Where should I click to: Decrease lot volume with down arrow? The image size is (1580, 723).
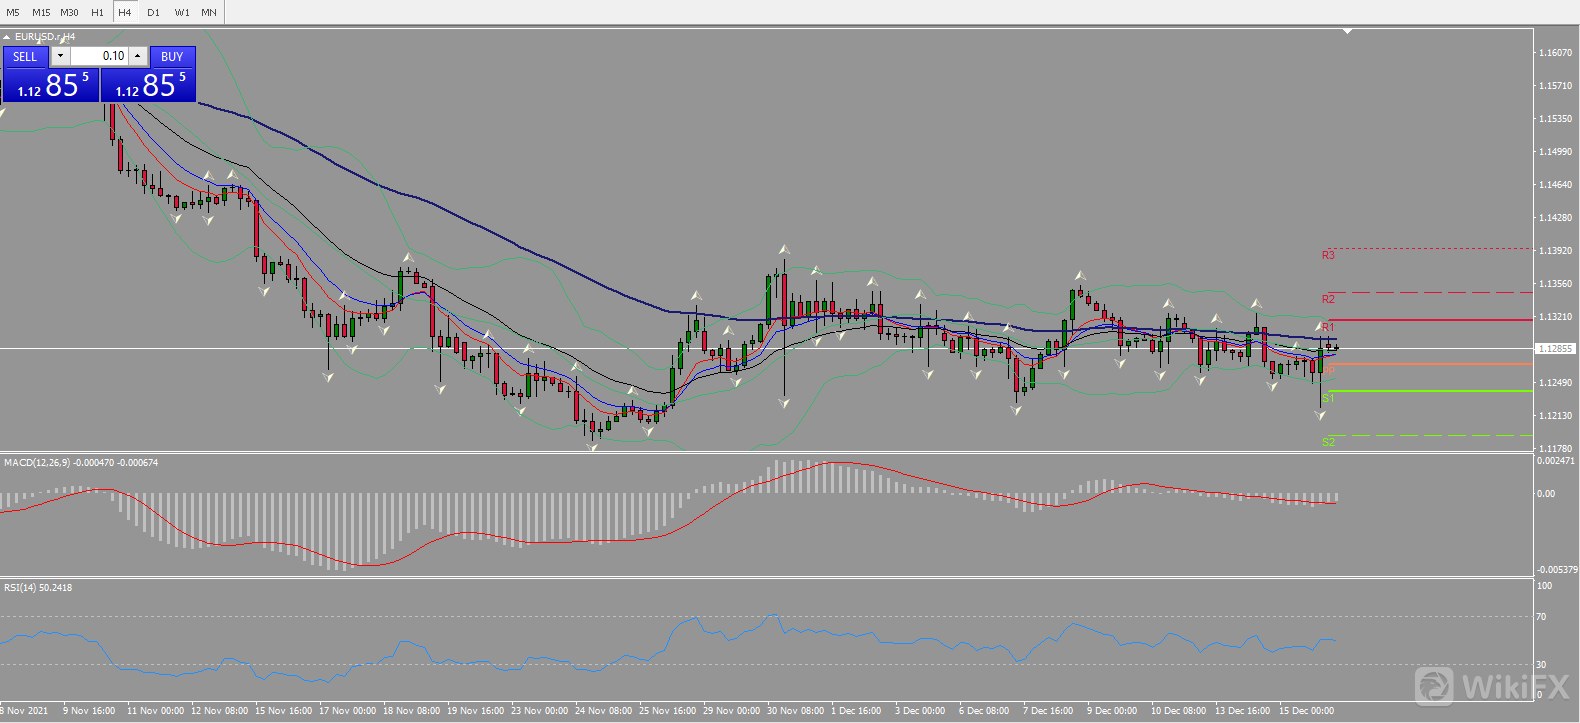point(60,56)
